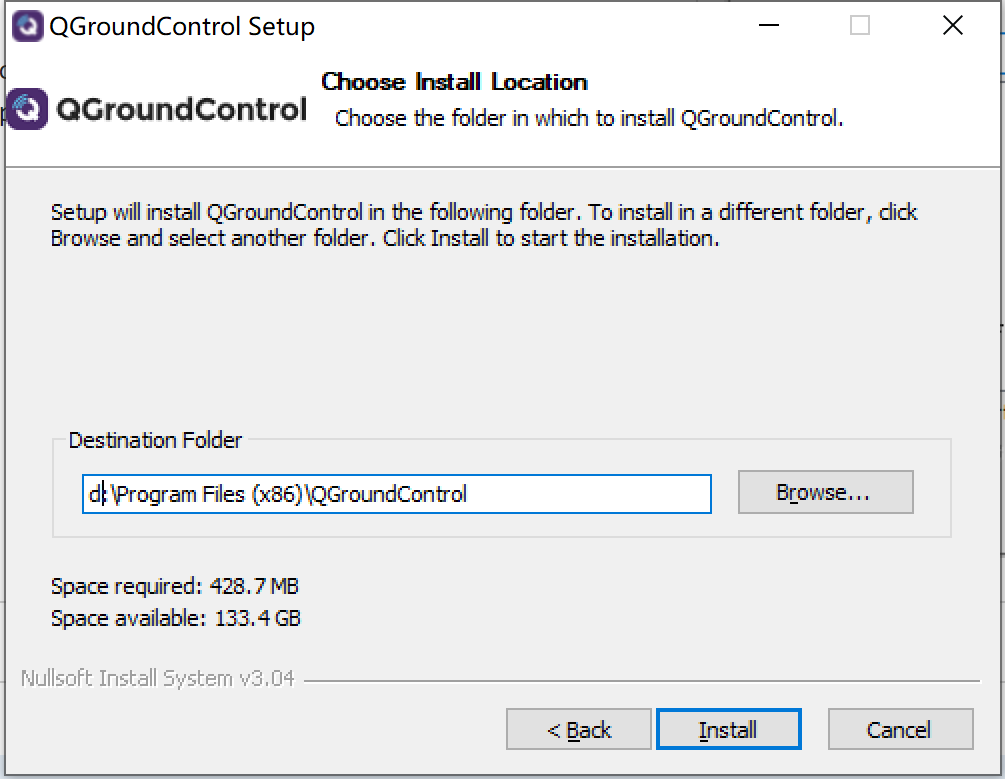The height and width of the screenshot is (779, 1005).
Task: Click the "Destination Folder" group label
Action: [155, 440]
